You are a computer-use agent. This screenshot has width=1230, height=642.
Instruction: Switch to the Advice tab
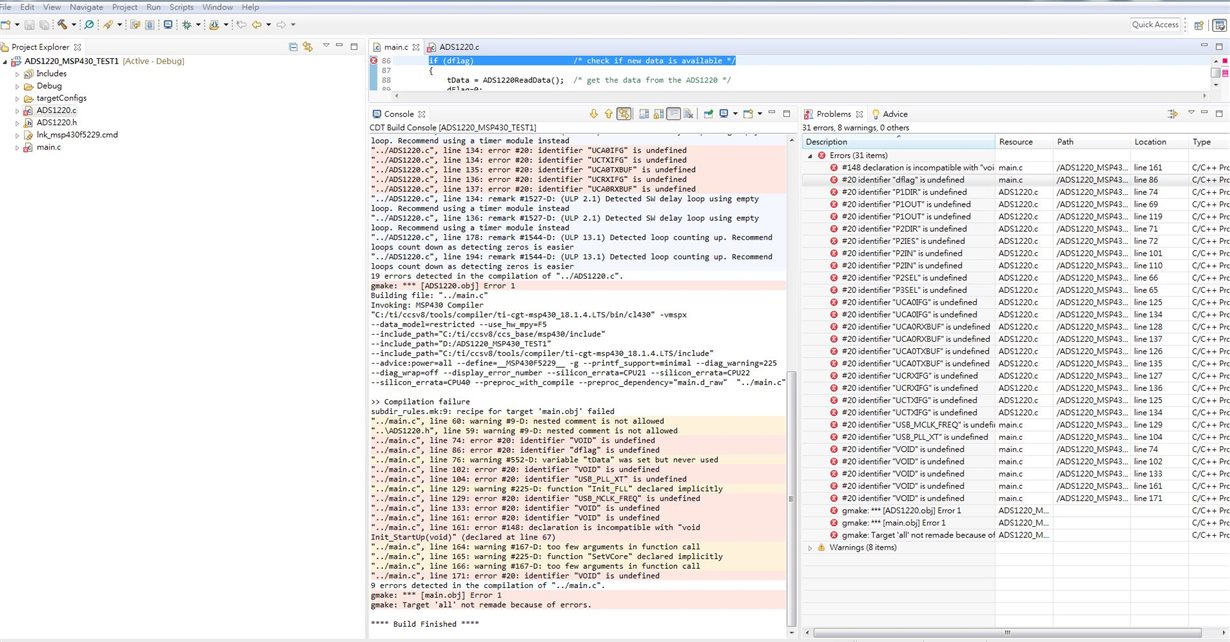pyautogui.click(x=894, y=114)
